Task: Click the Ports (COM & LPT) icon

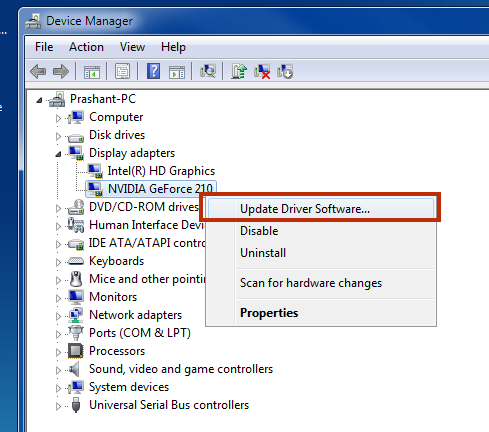Action: click(76, 333)
